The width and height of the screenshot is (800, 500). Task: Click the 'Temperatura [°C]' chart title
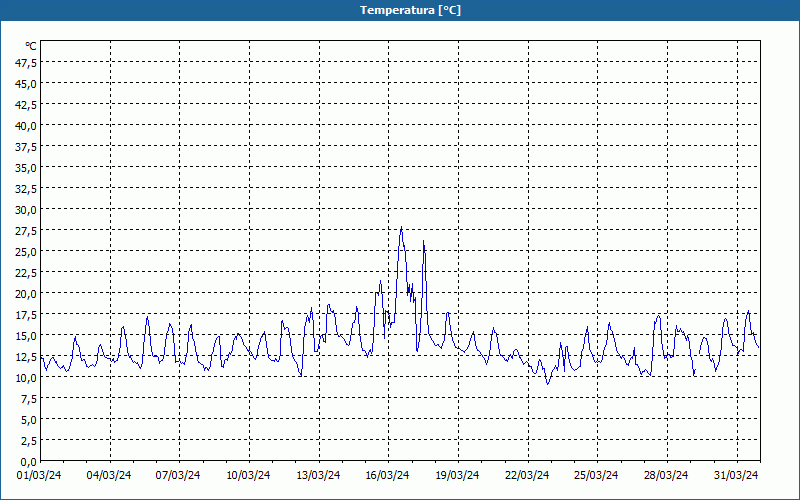tap(410, 10)
